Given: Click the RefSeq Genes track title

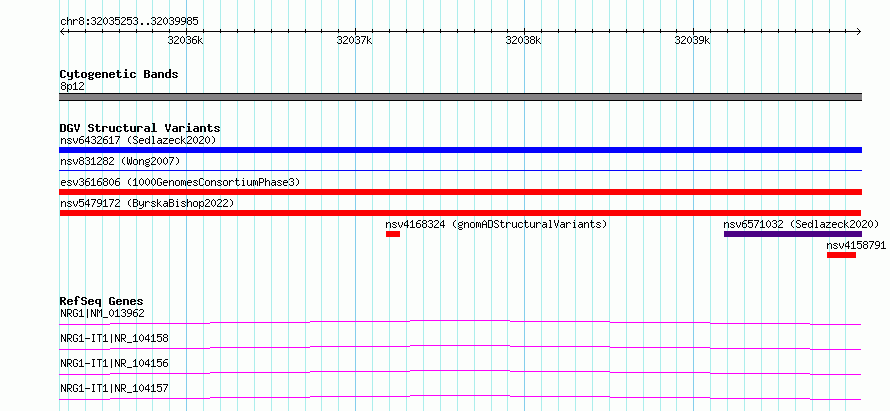Looking at the screenshot, I should pyautogui.click(x=102, y=301).
